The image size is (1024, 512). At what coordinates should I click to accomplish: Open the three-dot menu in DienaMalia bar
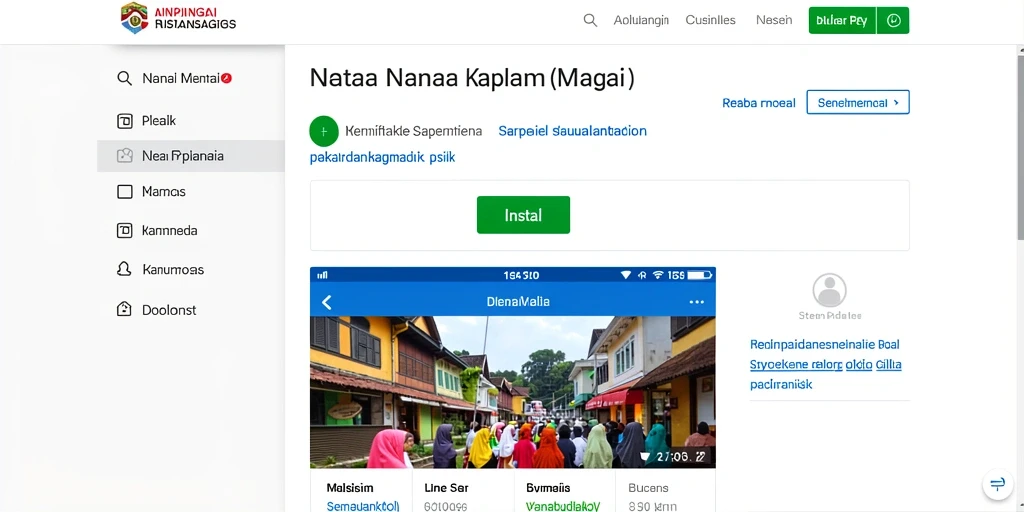697,302
